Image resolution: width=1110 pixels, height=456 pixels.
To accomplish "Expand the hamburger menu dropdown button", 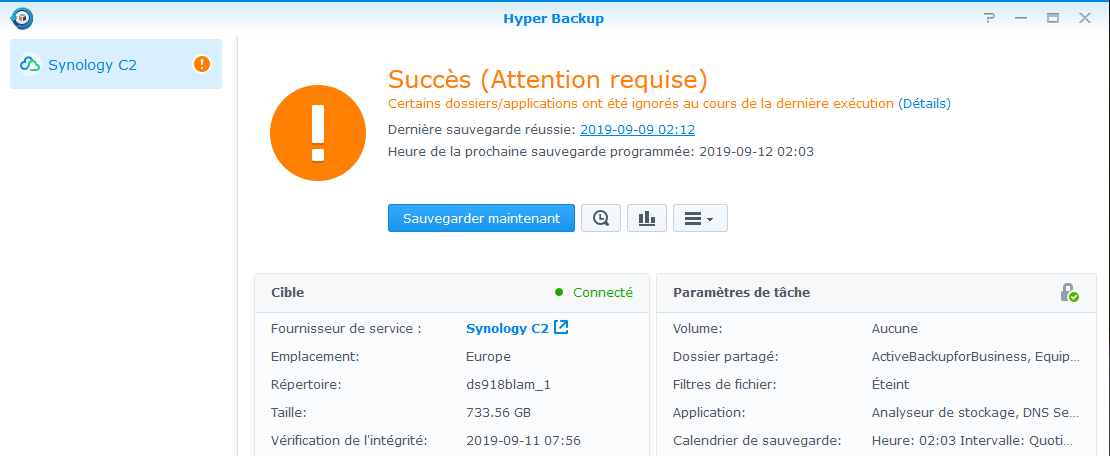I will point(700,218).
